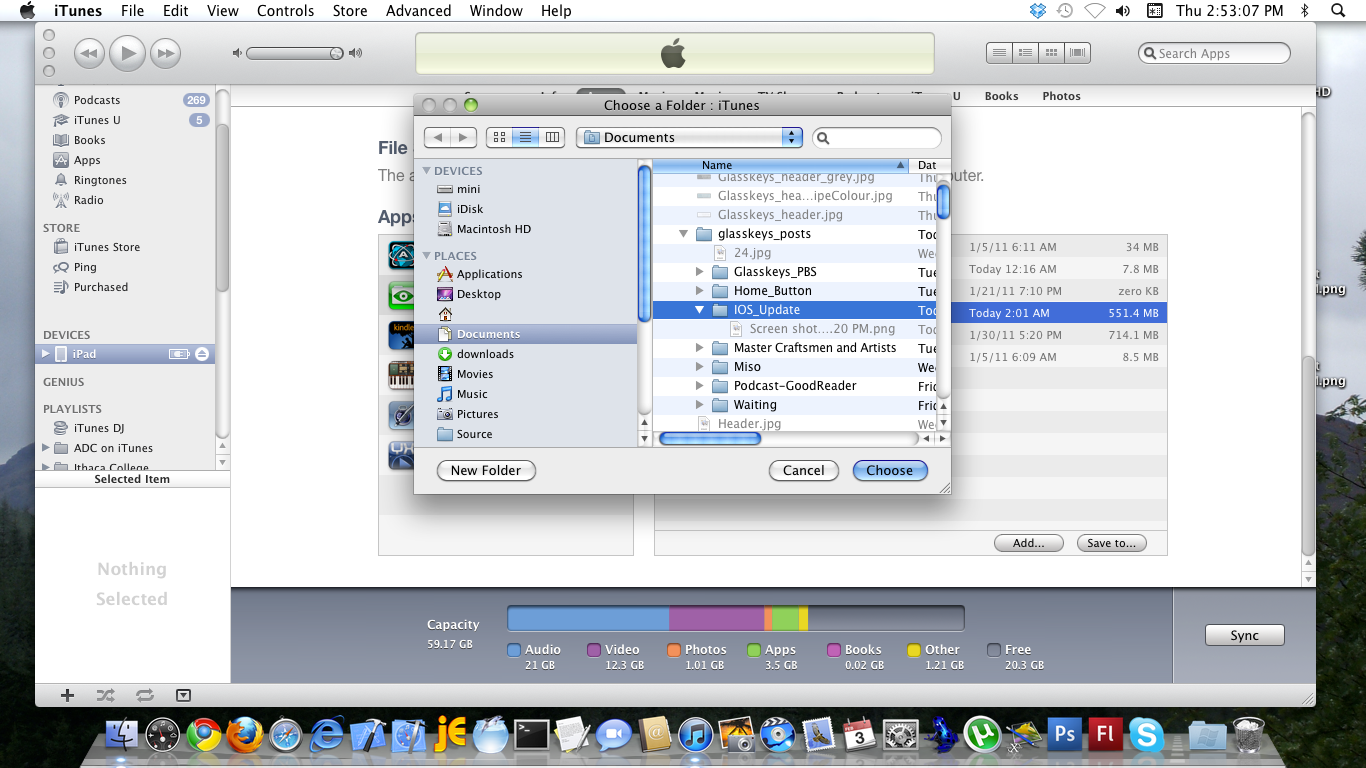Click the iTunes volume slider

click(295, 53)
